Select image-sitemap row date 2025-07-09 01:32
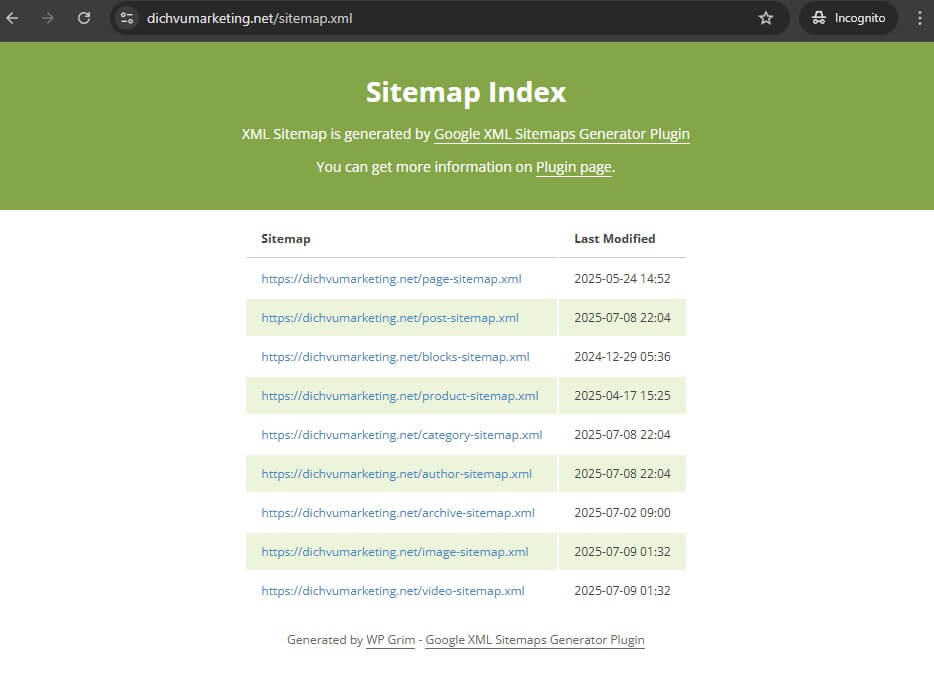Viewport: 934px width, 676px height. coord(622,552)
